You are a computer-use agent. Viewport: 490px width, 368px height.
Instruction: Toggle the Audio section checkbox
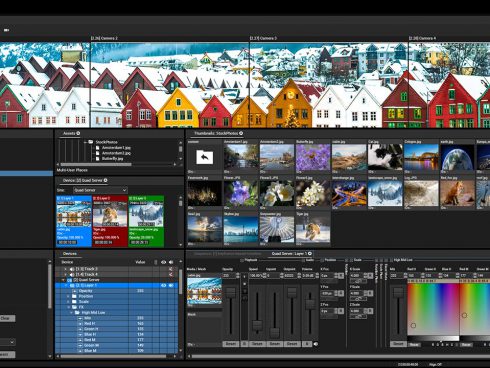click(303, 260)
